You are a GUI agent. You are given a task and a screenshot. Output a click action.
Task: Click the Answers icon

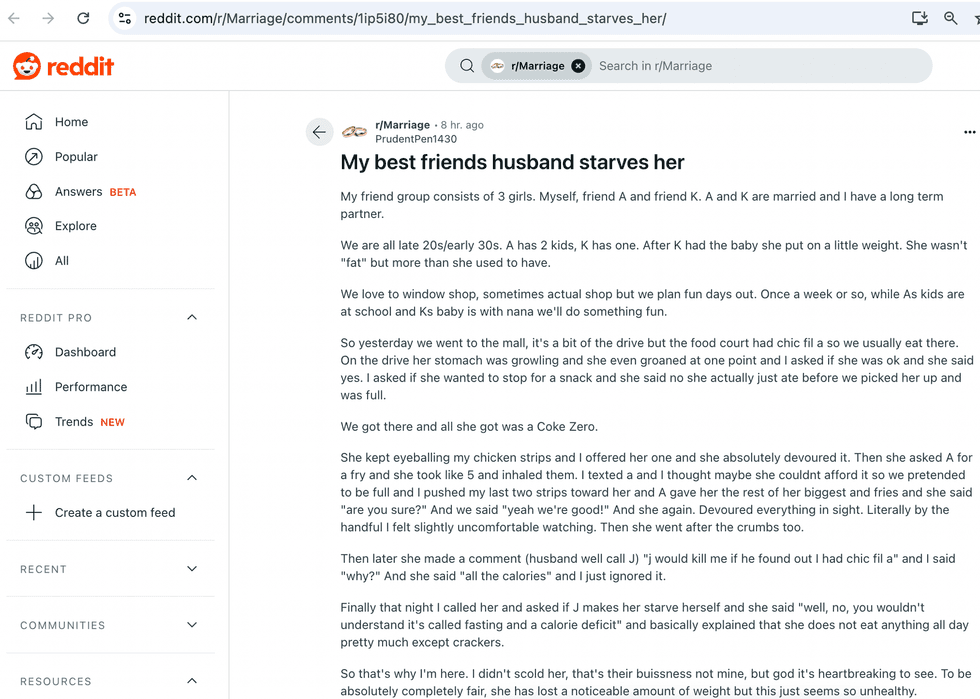click(34, 192)
